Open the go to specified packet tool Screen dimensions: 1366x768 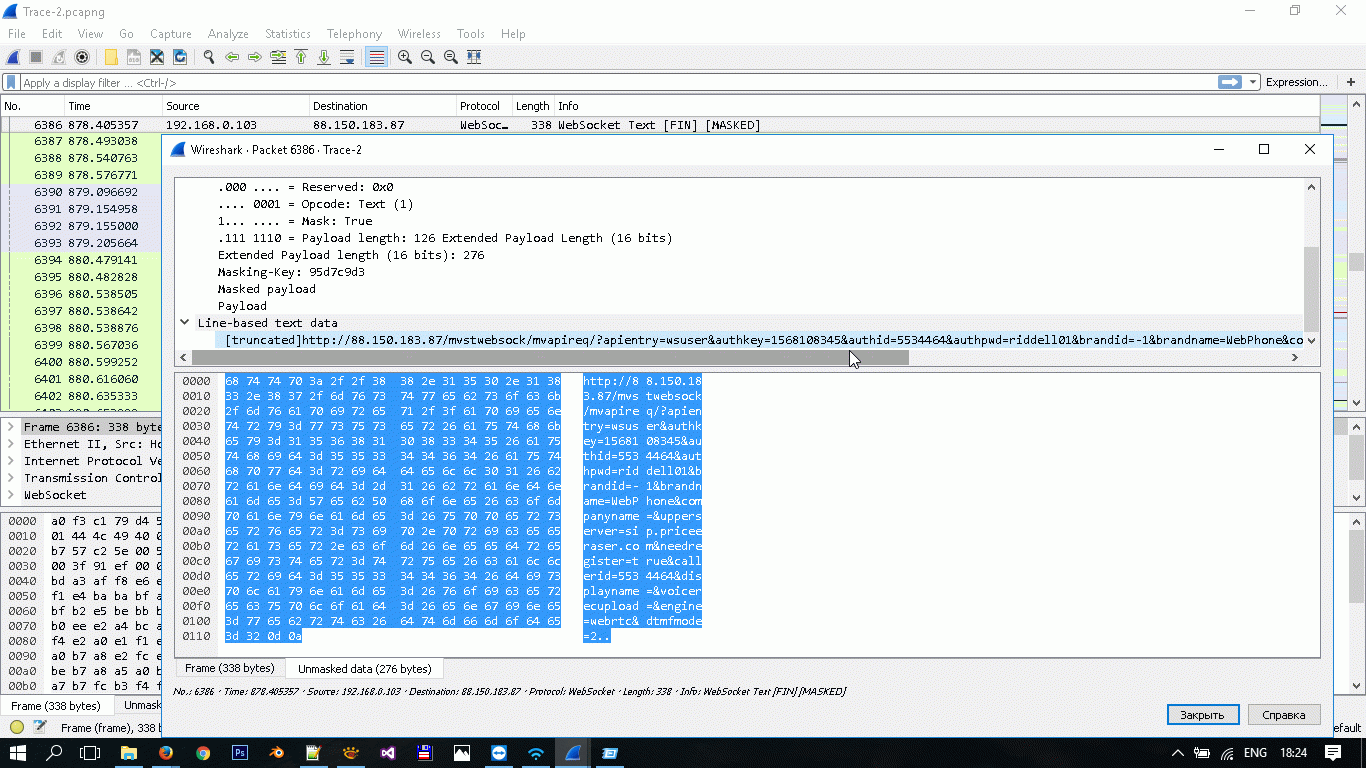[x=278, y=57]
